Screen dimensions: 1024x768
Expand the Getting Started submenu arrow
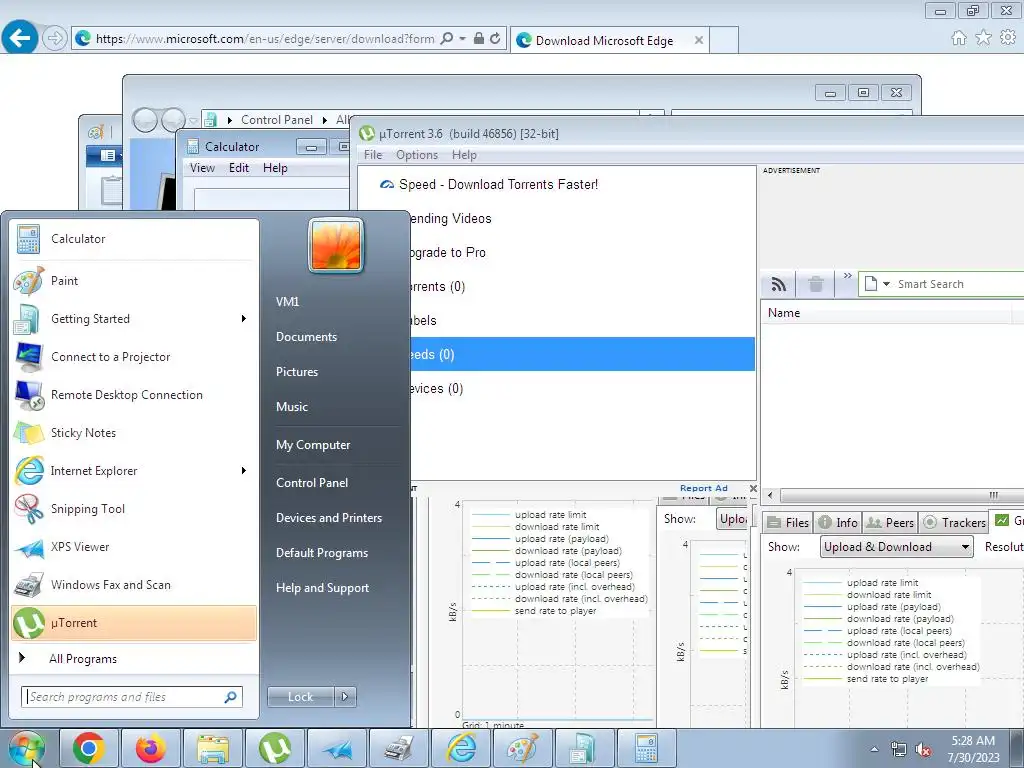pyautogui.click(x=244, y=319)
